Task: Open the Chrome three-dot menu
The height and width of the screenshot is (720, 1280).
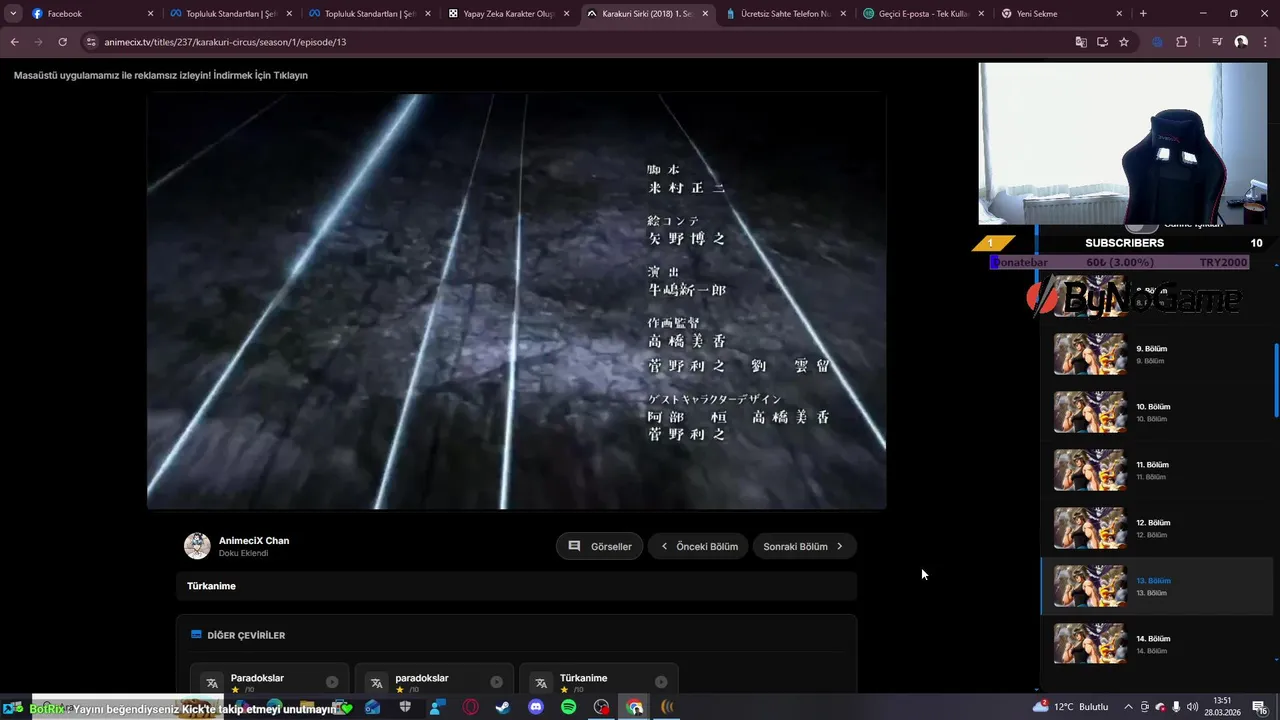Action: 1264,42
